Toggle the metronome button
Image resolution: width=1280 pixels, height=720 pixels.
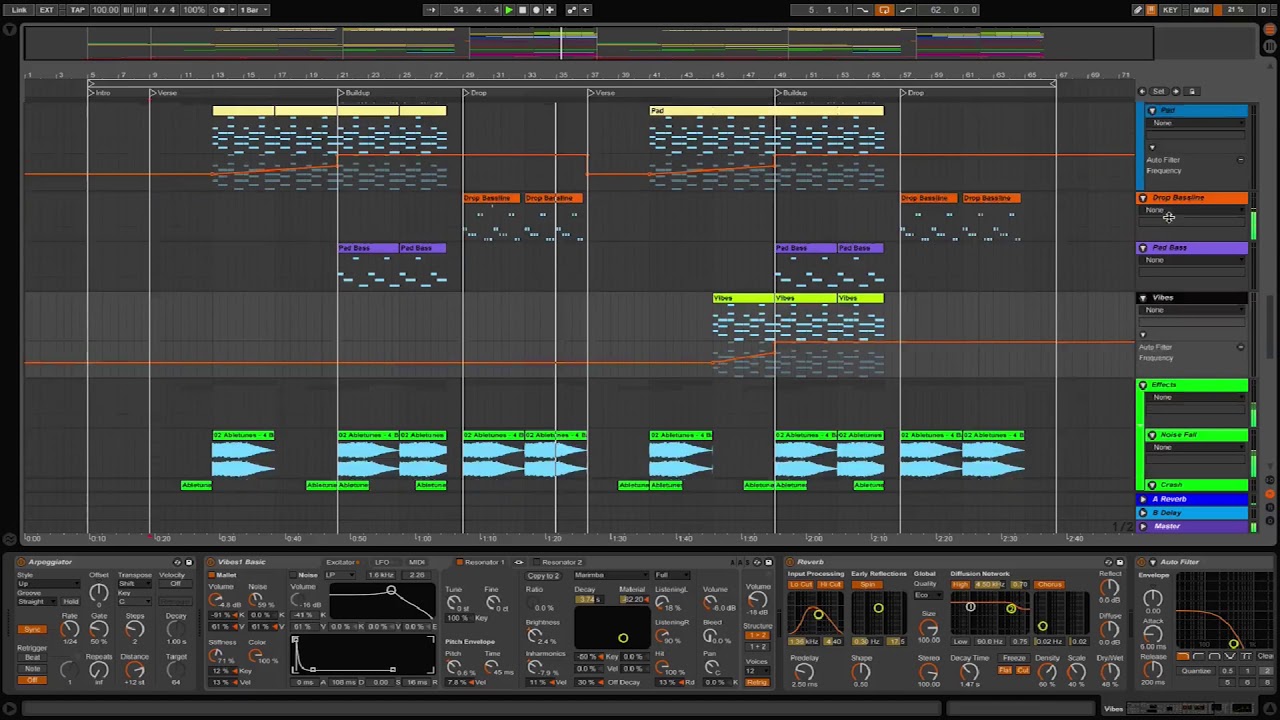click(221, 10)
